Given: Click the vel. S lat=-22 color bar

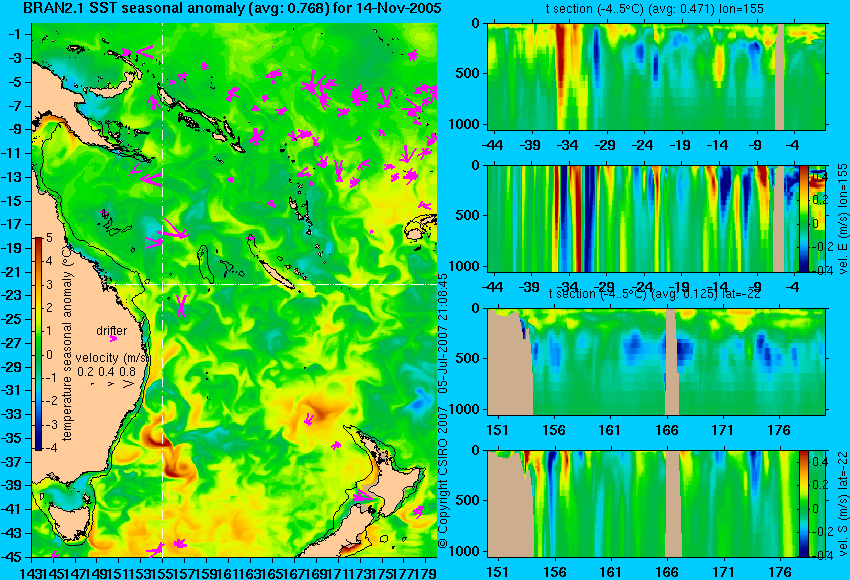Looking at the screenshot, I should pos(804,503).
